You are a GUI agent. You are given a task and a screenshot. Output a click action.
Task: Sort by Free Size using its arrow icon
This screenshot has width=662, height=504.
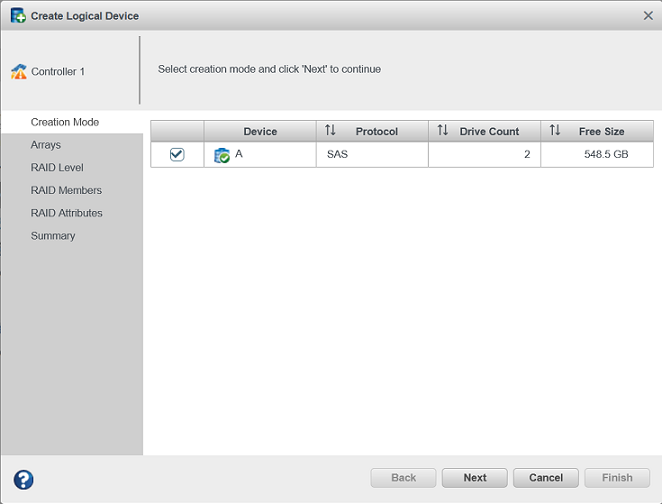(554, 131)
